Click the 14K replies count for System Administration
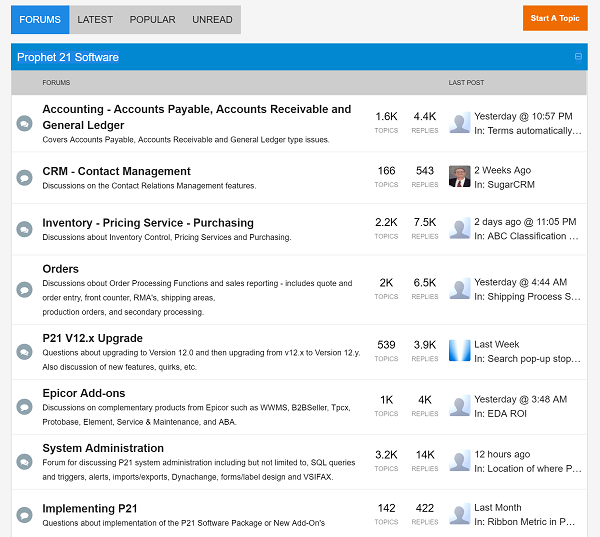This screenshot has width=600, height=537. [425, 455]
